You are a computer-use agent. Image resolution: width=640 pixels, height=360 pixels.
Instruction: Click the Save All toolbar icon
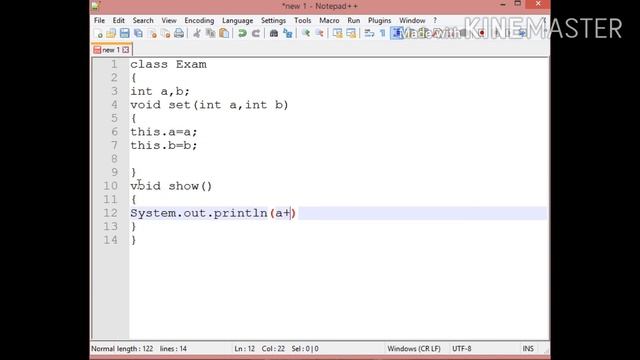coord(138,33)
